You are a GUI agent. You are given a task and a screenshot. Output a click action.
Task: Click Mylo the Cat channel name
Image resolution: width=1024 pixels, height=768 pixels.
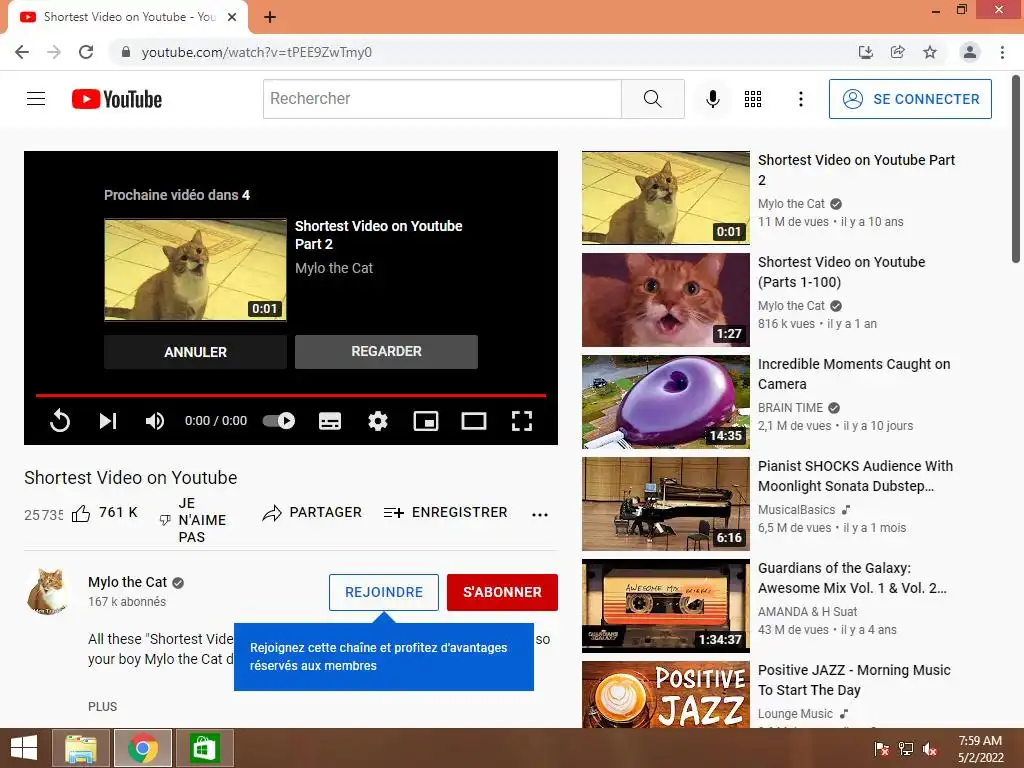point(127,582)
